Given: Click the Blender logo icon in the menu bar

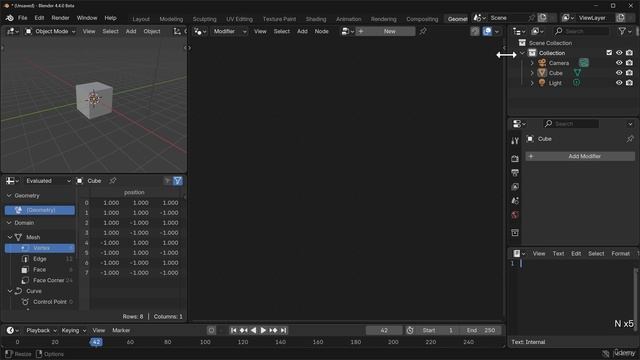Looking at the screenshot, I should pos(9,18).
